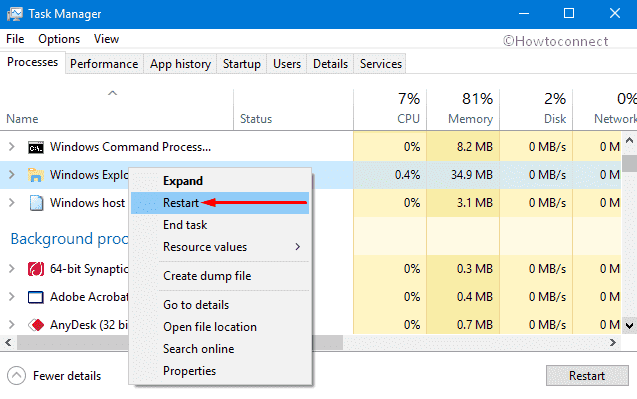Open the Resource values submenu arrow
Image resolution: width=637 pixels, height=399 pixels.
click(298, 247)
